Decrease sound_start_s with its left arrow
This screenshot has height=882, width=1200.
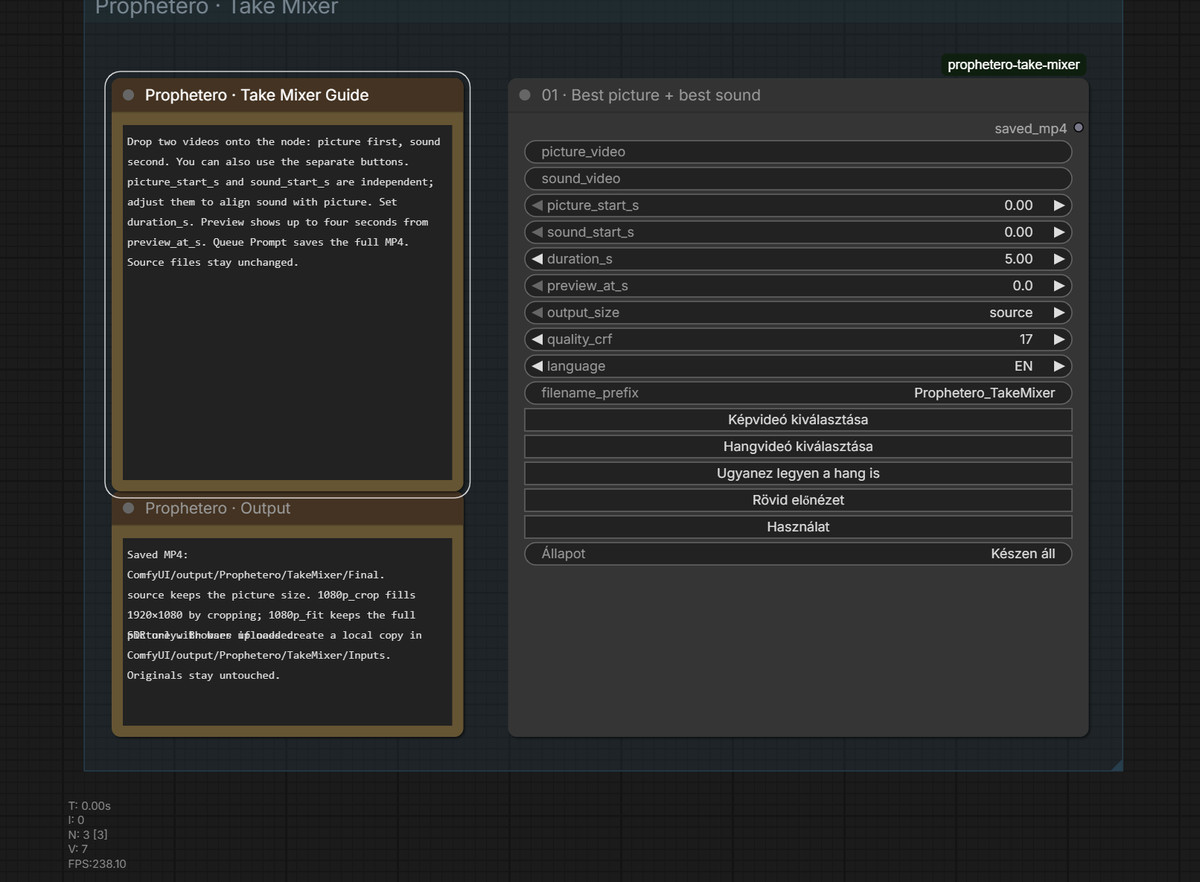click(537, 232)
